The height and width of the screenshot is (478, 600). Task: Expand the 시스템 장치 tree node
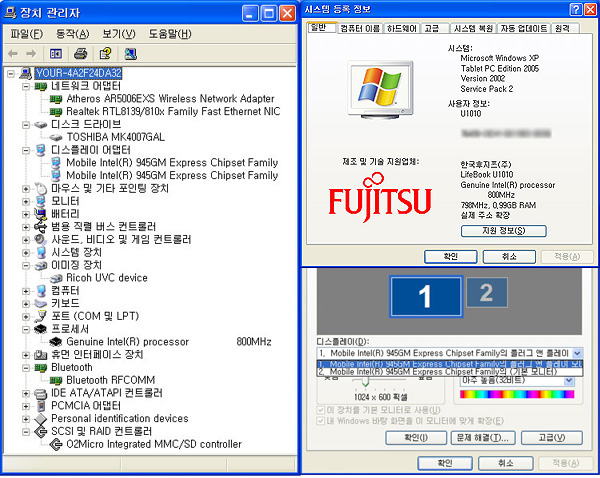[x=26, y=253]
